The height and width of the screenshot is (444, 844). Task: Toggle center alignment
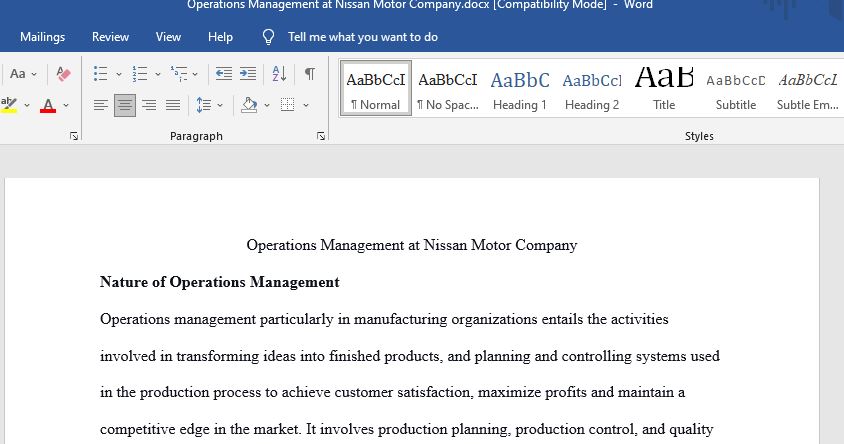[x=125, y=105]
